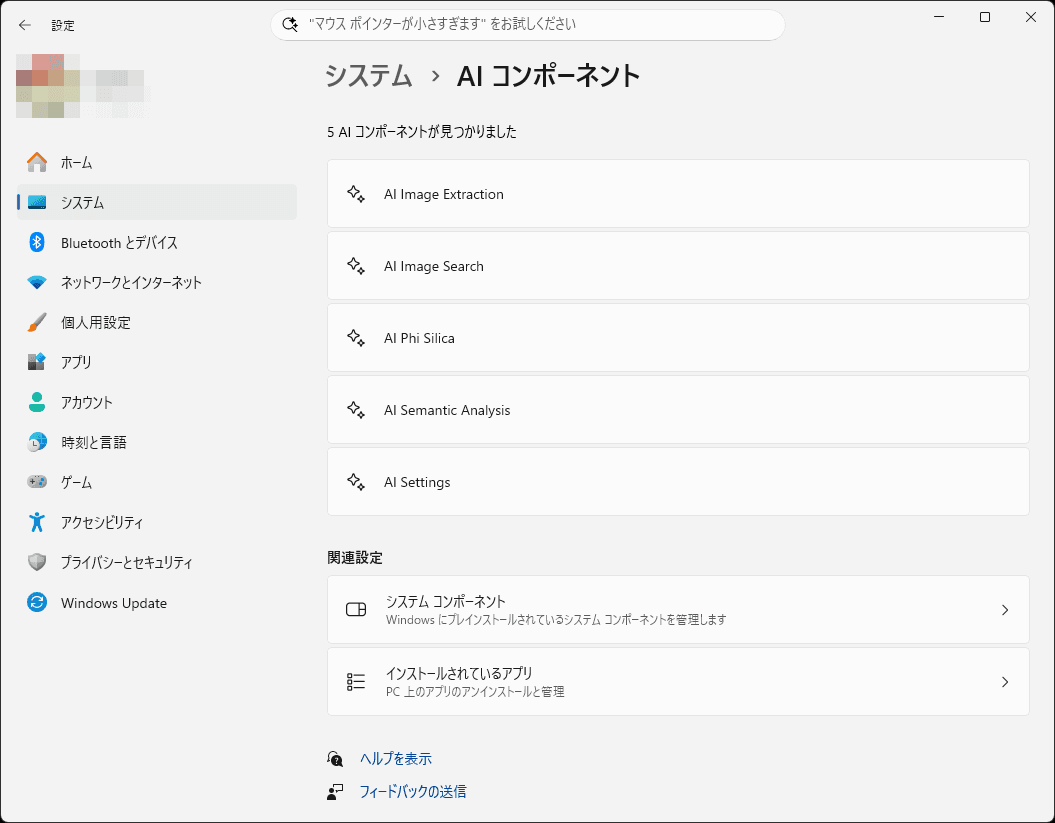Expand the システム コンポーネント chevron
Viewport: 1055px width, 823px height.
(1005, 610)
